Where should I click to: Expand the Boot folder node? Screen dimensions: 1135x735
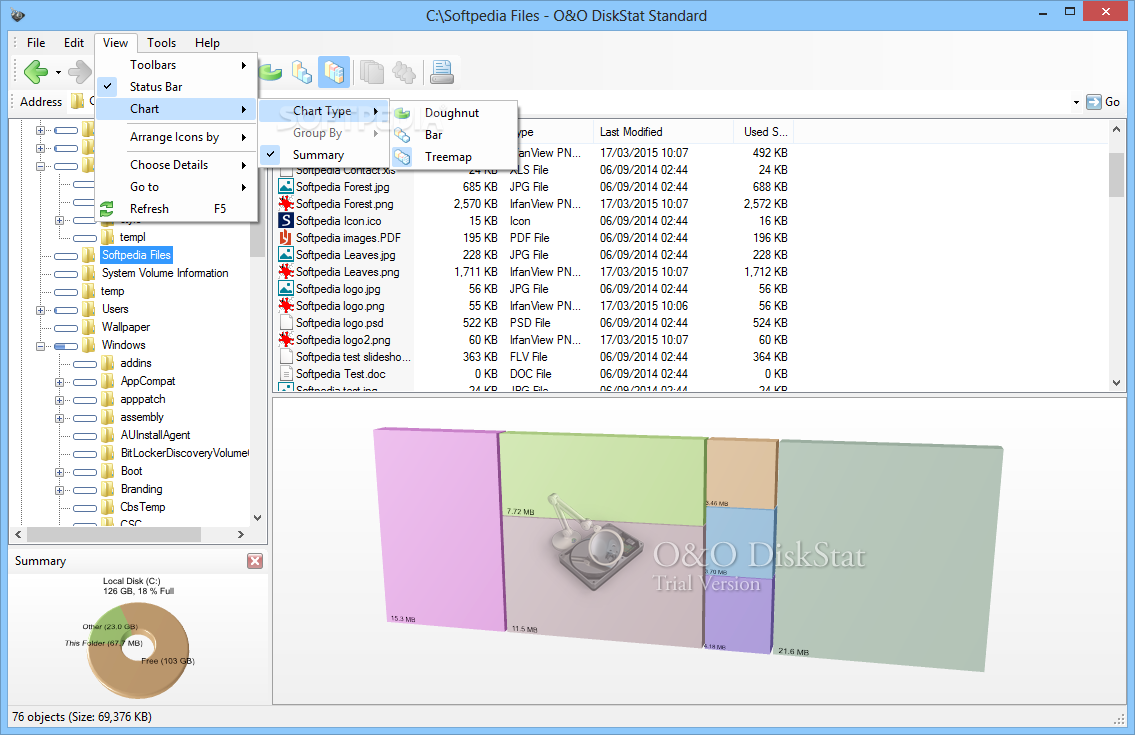[x=60, y=472]
